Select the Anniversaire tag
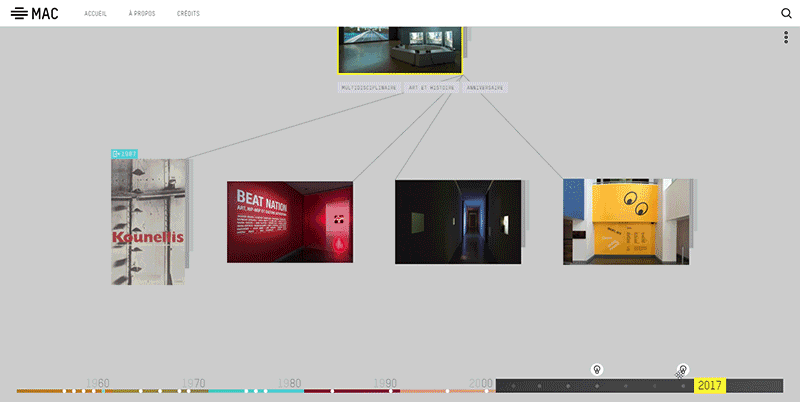 (485, 88)
